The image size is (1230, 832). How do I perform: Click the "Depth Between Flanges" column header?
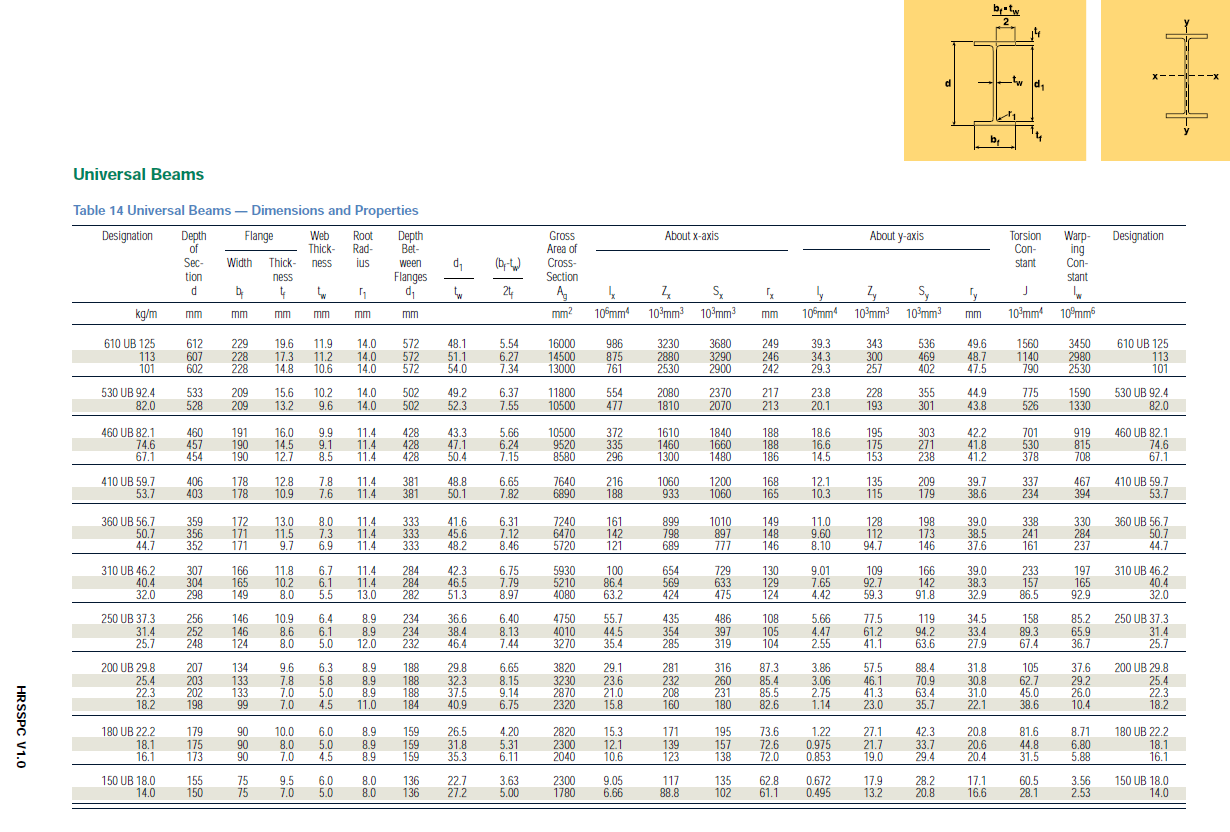click(410, 256)
